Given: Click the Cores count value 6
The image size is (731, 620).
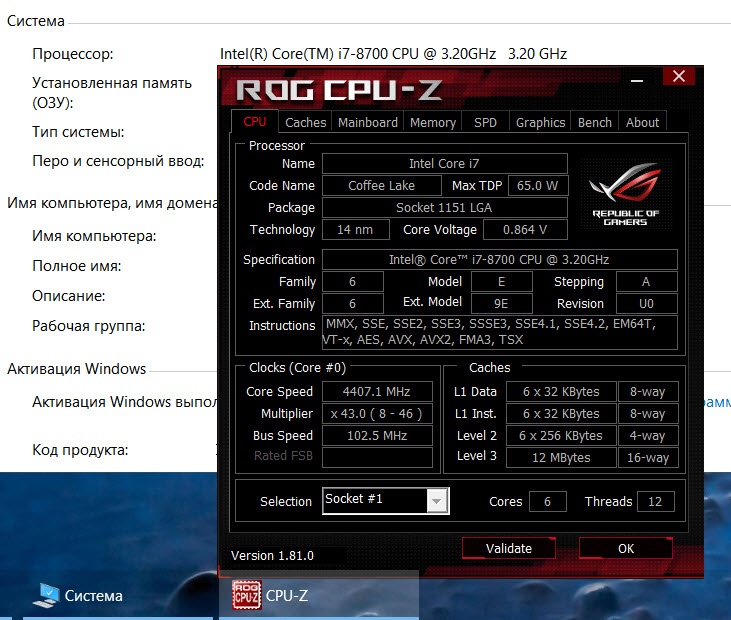Looking at the screenshot, I should point(548,502).
